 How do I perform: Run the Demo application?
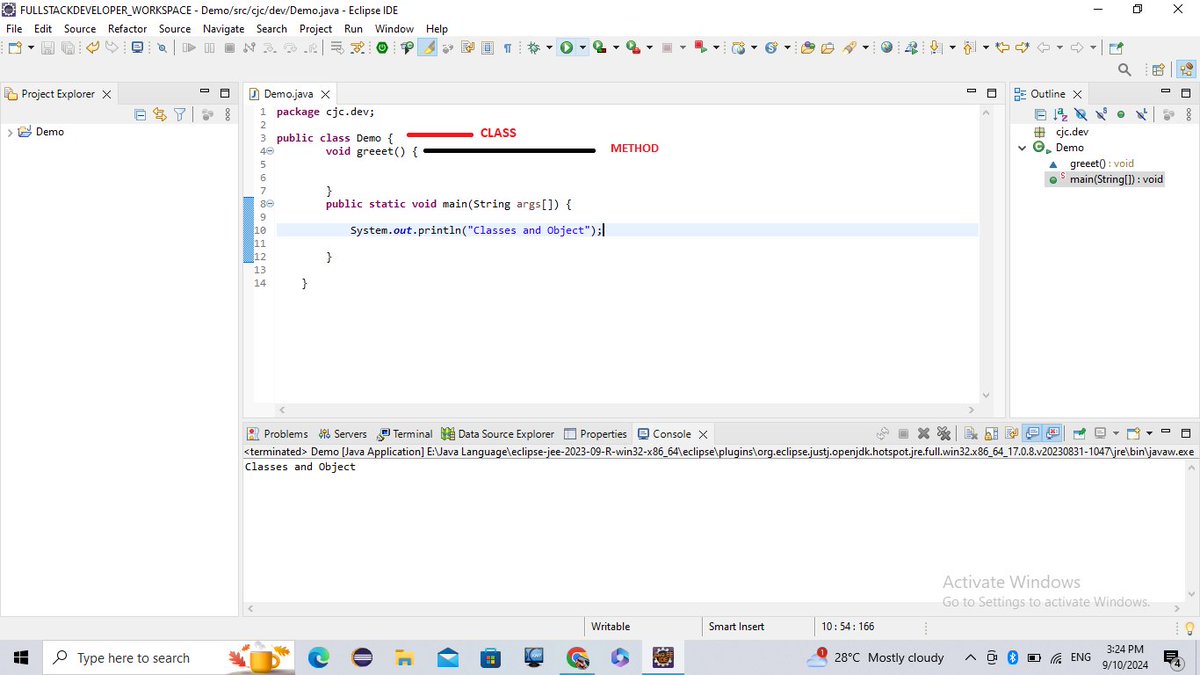tap(568, 47)
